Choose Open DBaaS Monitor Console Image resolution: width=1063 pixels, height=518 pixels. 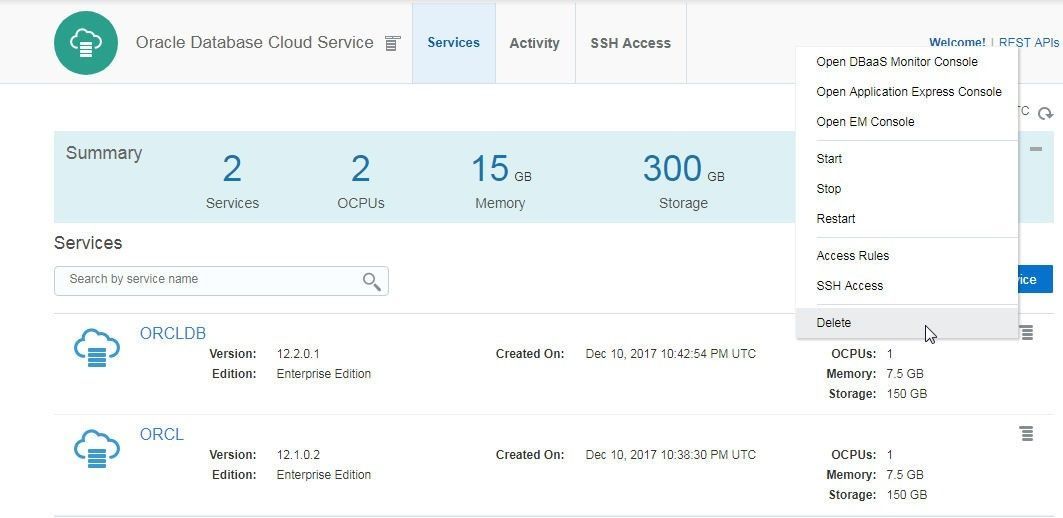pyautogui.click(x=906, y=62)
